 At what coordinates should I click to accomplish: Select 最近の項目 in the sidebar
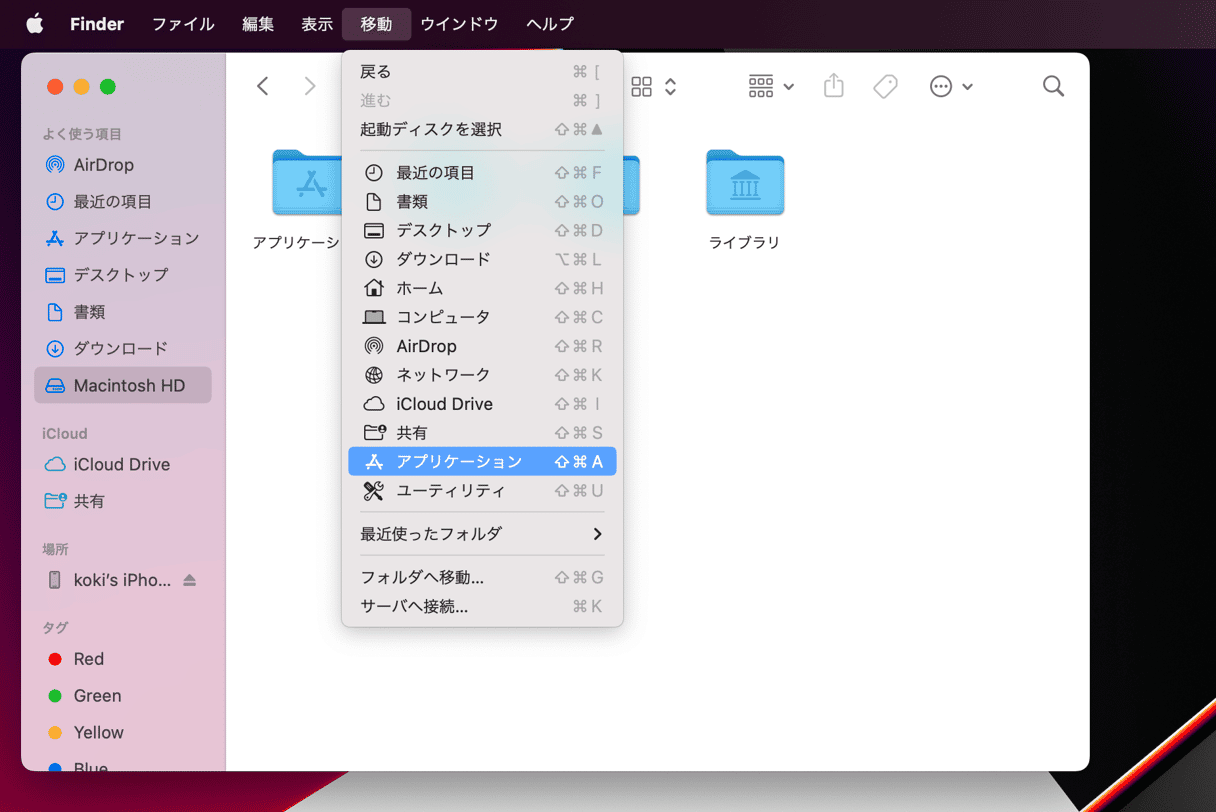coord(123,202)
